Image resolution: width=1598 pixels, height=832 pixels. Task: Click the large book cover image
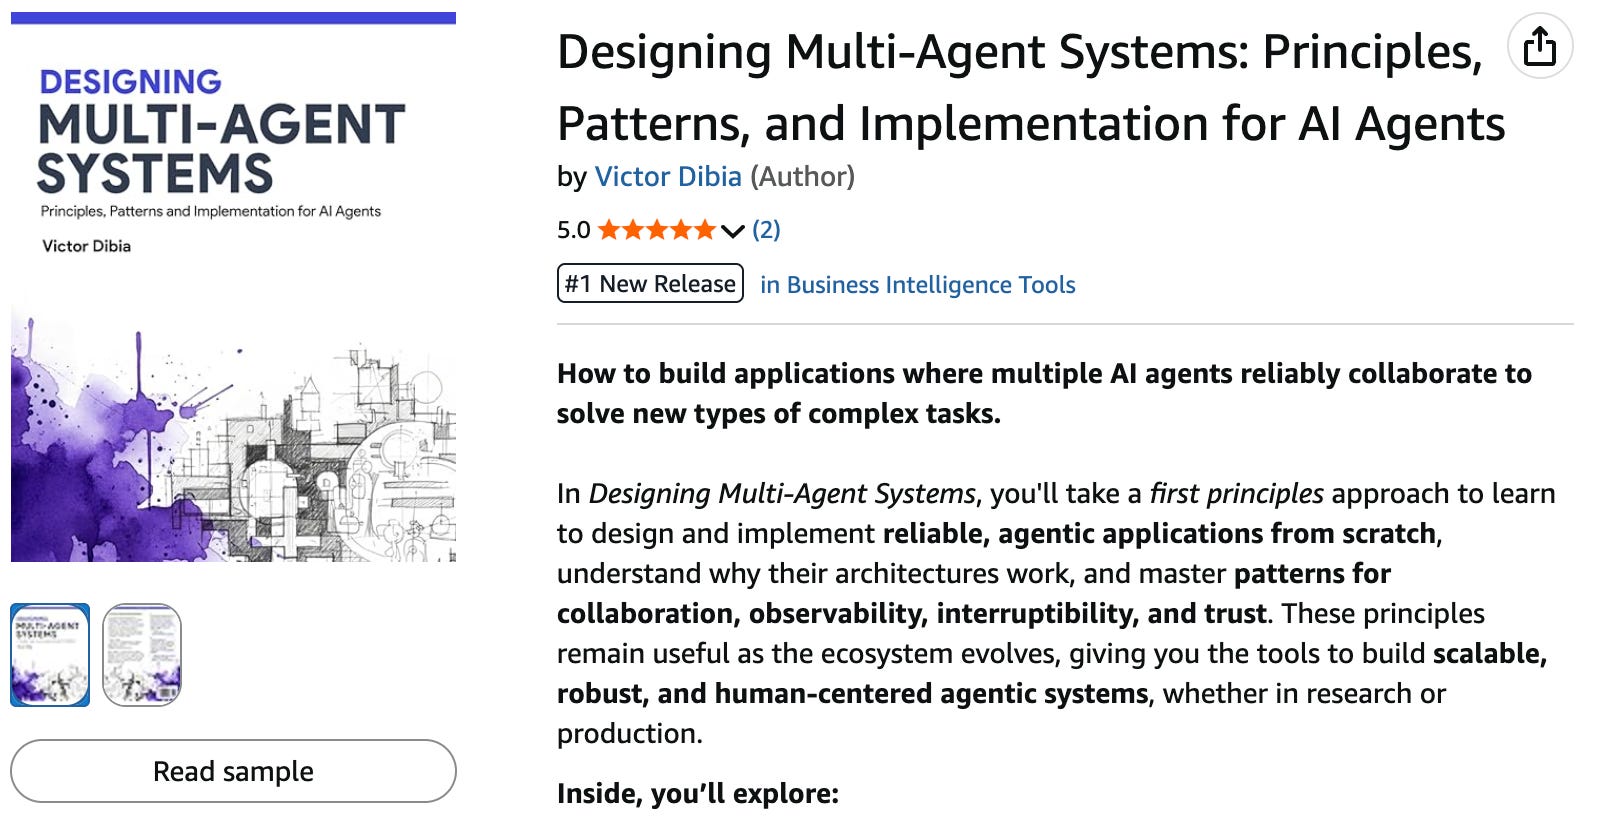[x=233, y=287]
